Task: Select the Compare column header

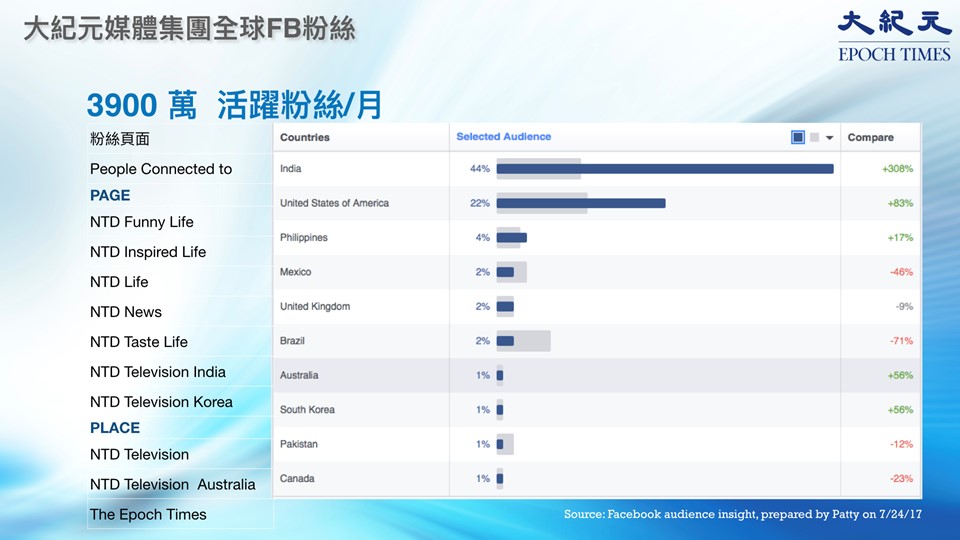Action: pyautogui.click(x=870, y=137)
